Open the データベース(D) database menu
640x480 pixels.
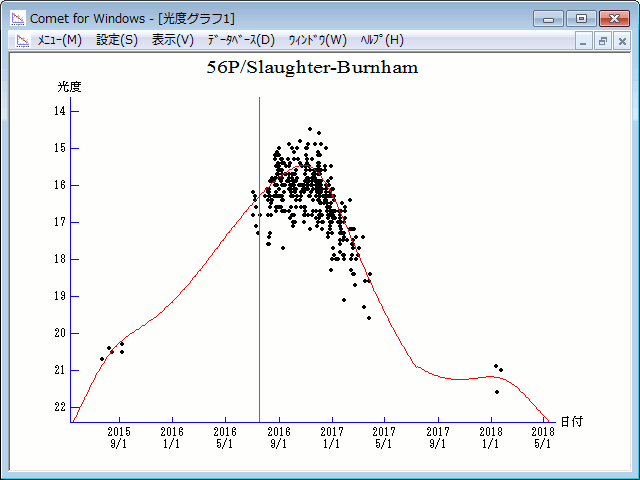(241, 40)
